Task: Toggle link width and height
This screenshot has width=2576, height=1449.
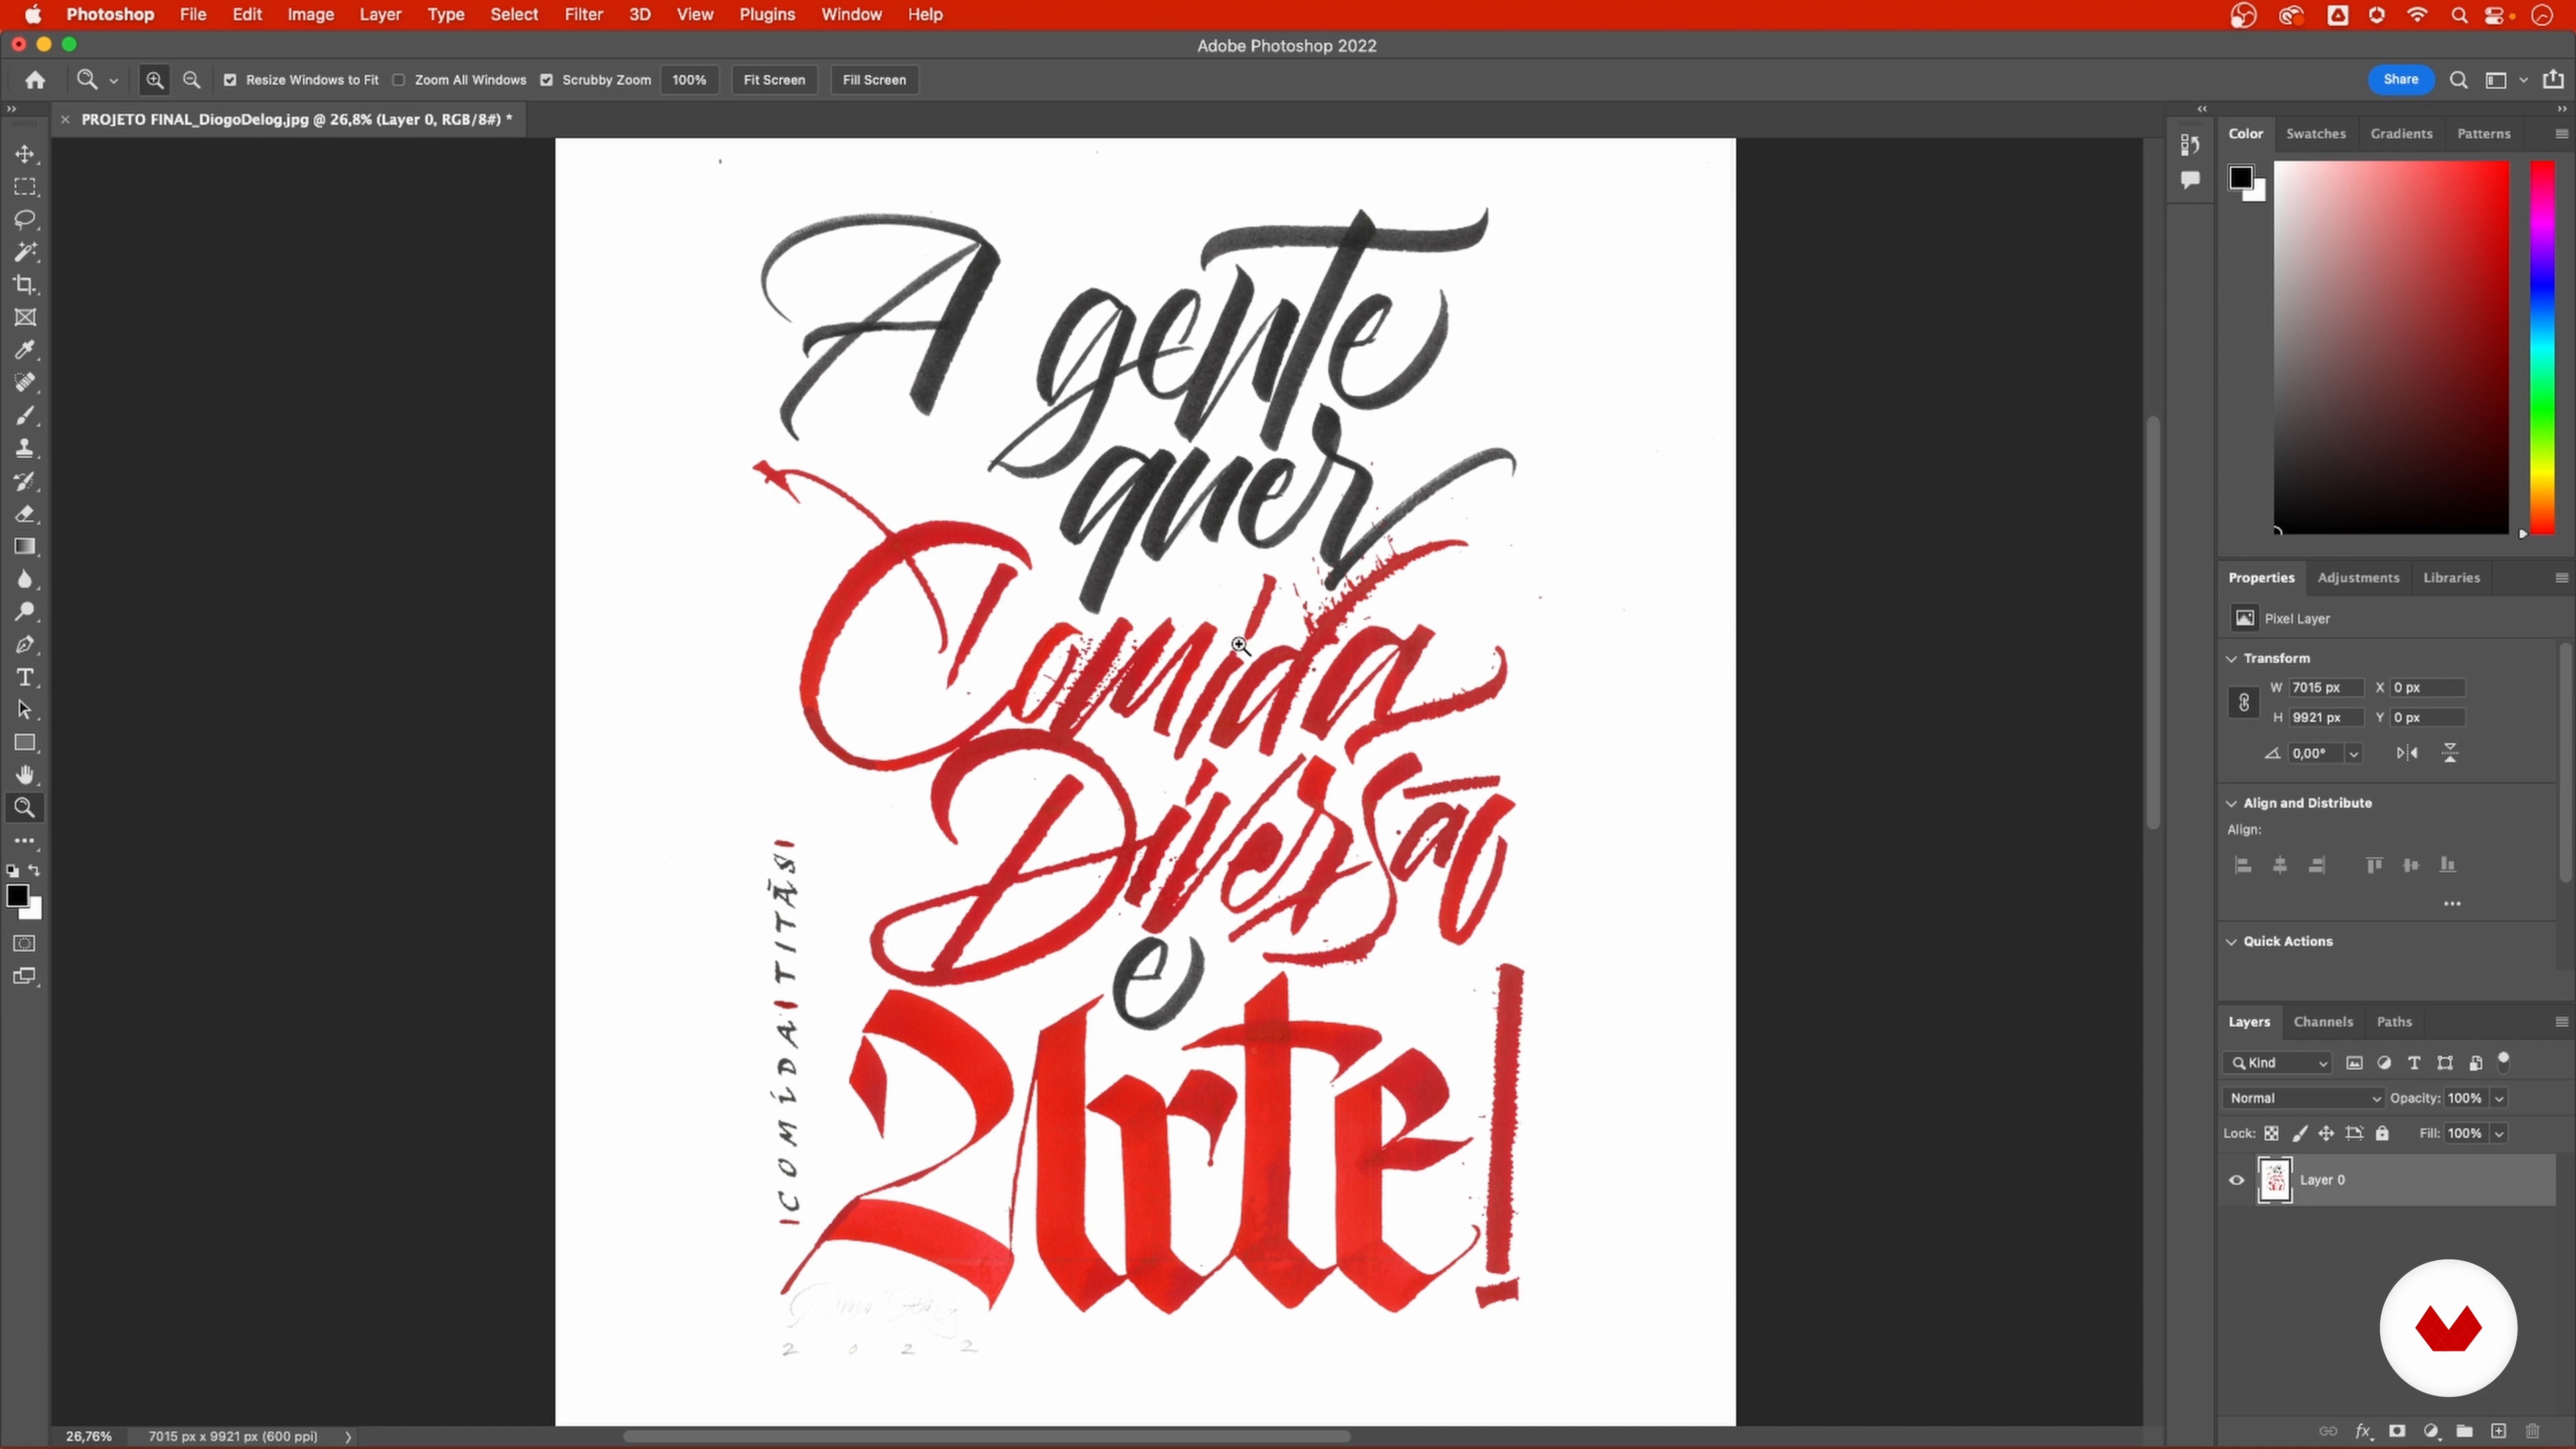Action: [2243, 702]
